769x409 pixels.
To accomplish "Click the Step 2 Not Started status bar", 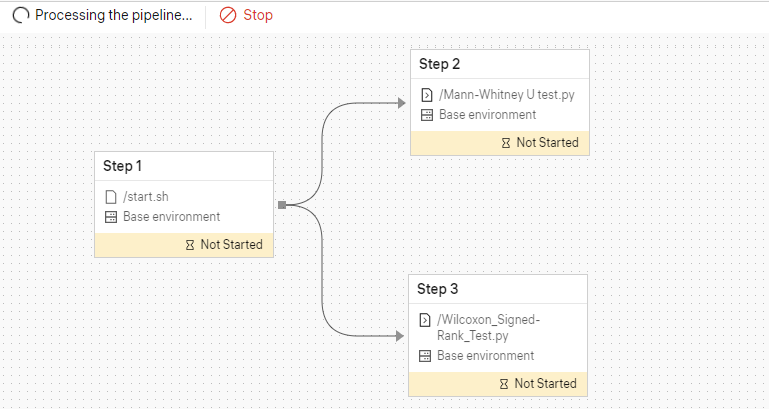I will coord(500,143).
